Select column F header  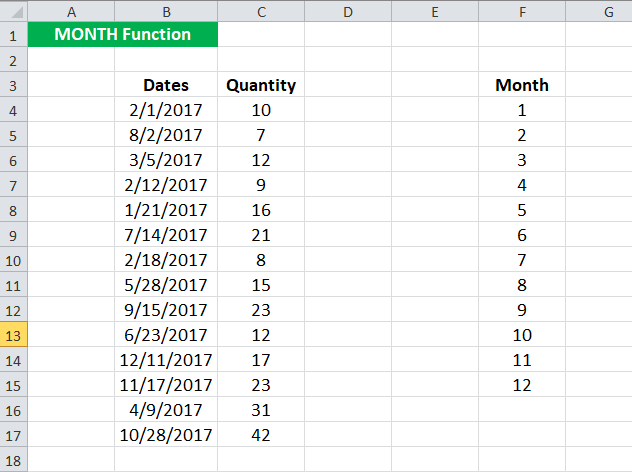522,12
